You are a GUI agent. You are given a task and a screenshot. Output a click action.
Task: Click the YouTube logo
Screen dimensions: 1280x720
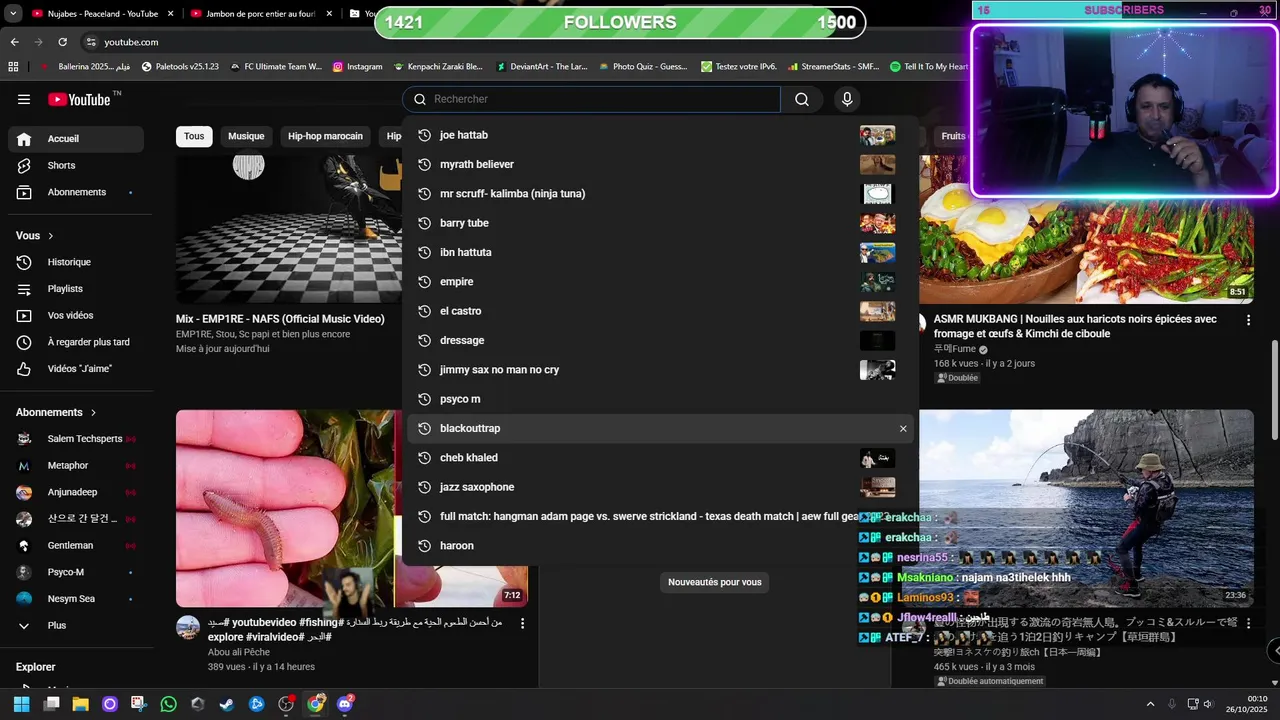coord(78,99)
